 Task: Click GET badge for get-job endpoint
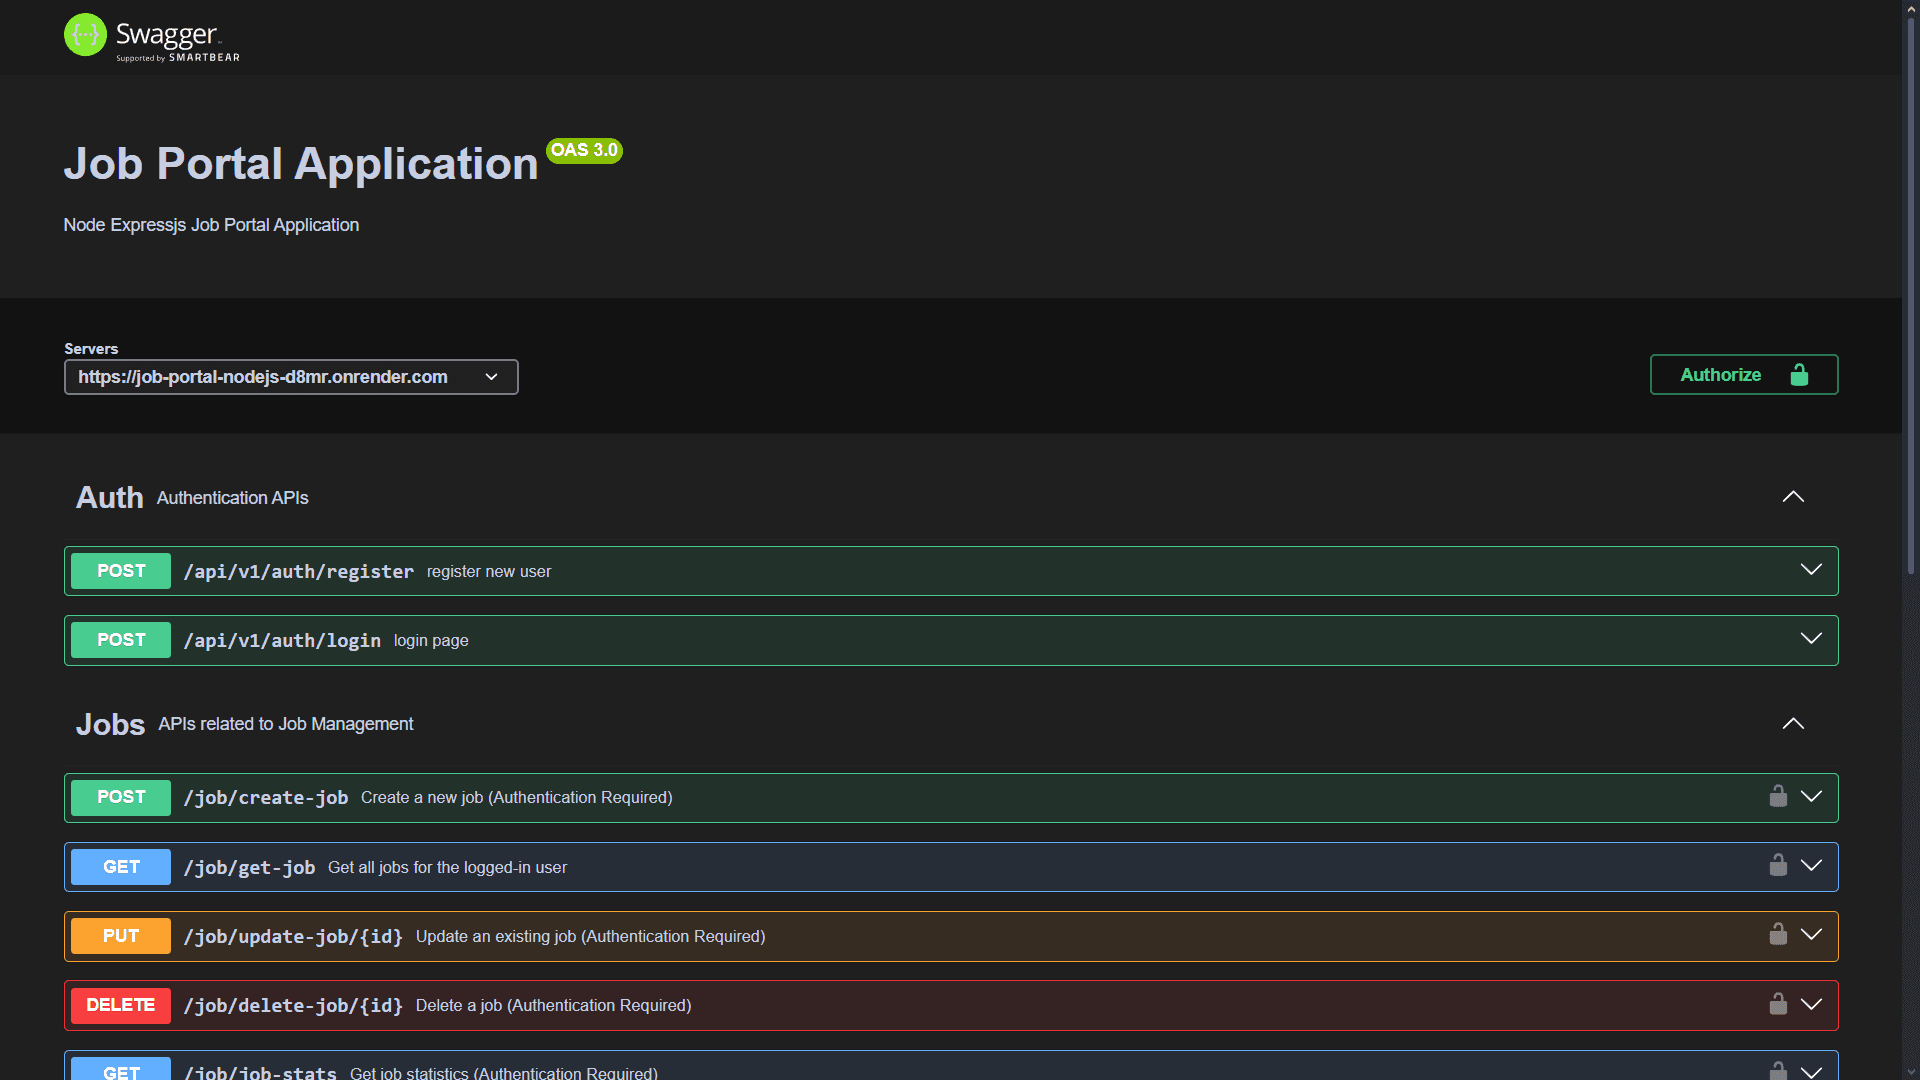pos(121,867)
